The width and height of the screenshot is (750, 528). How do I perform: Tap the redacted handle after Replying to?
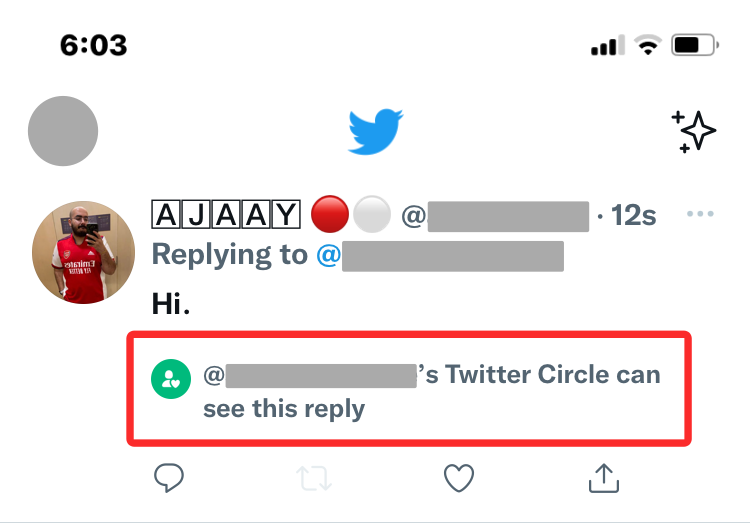coord(452,255)
